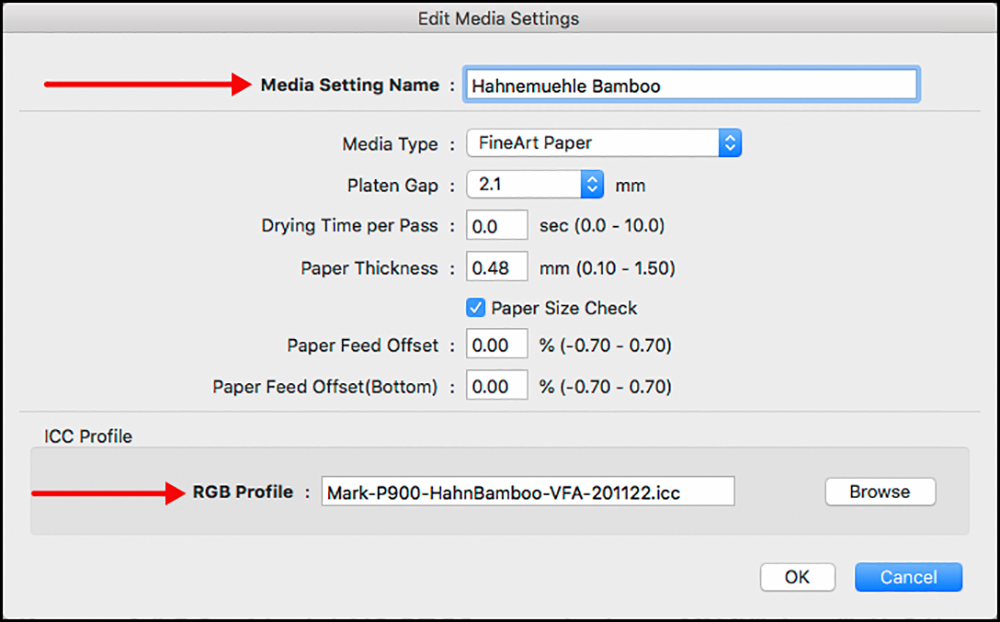The height and width of the screenshot is (622, 1000).
Task: Toggle the Paper Size Check checkbox
Action: click(476, 308)
